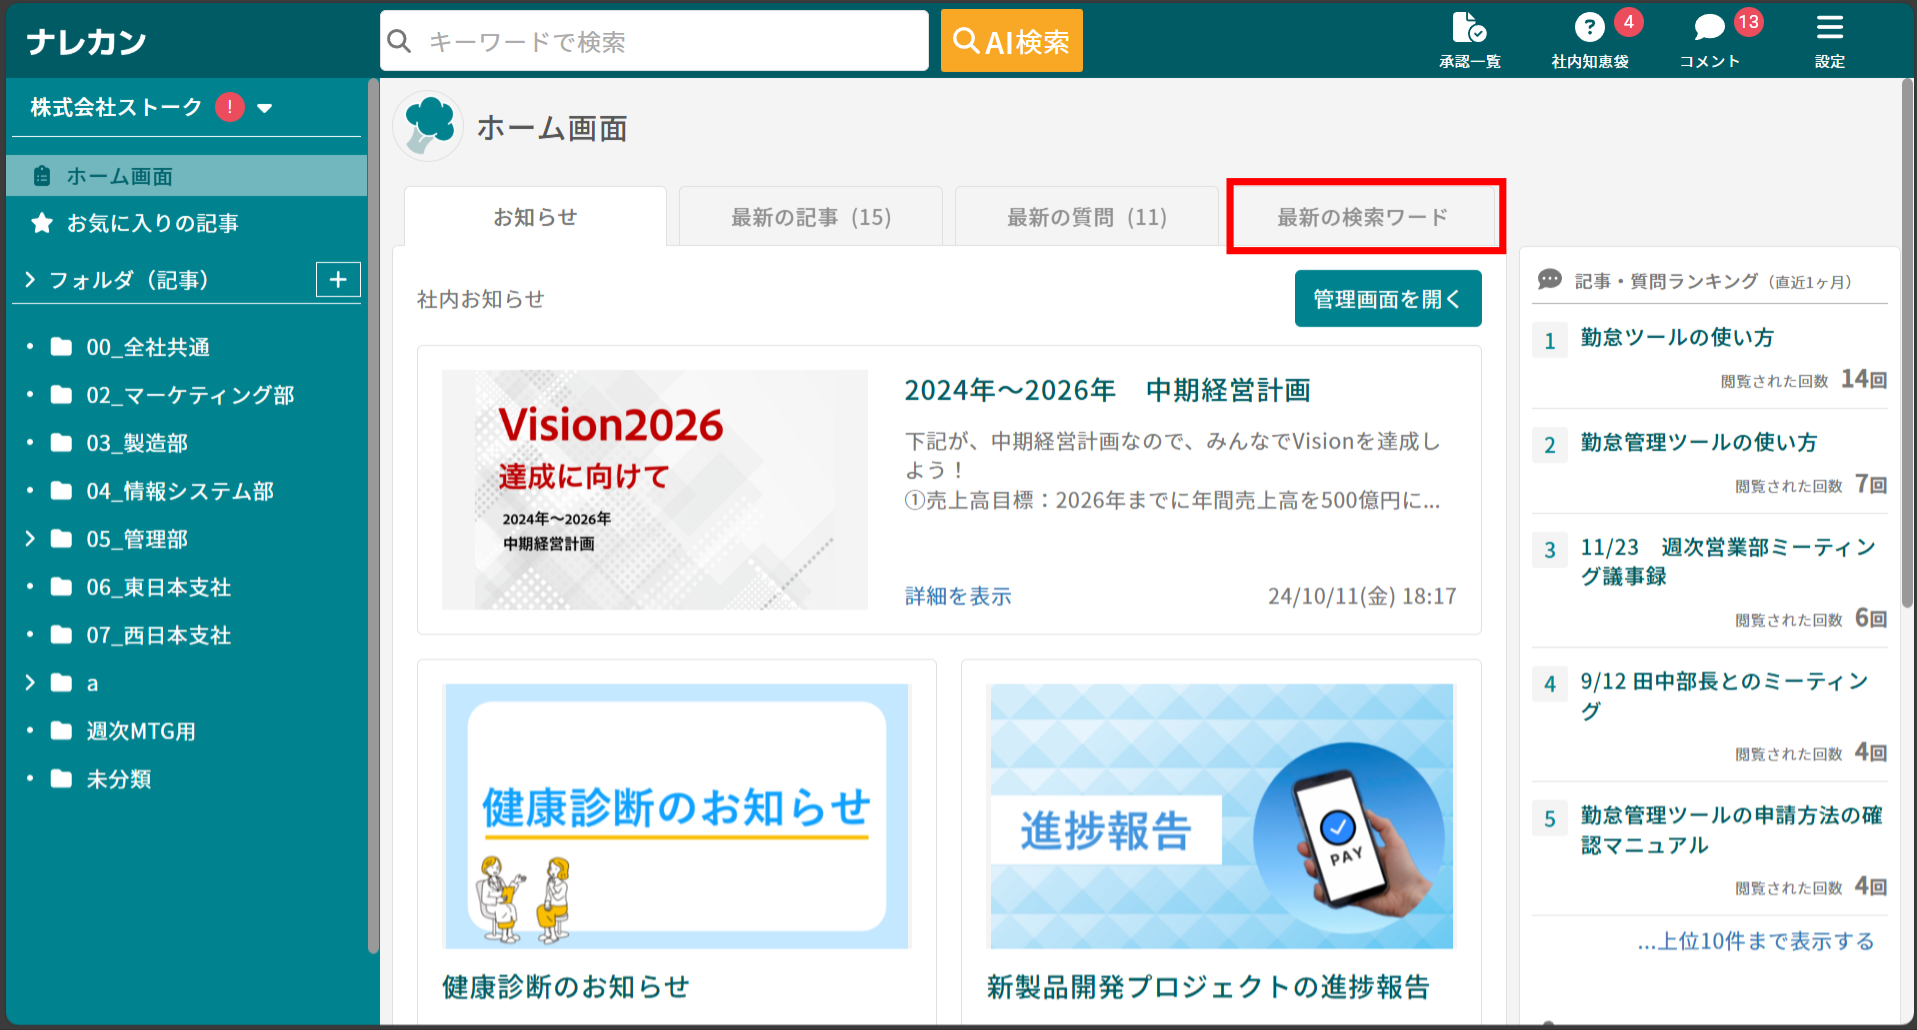Switch to the 最新の検索ワード tab
This screenshot has height=1030, width=1917.
click(1364, 216)
